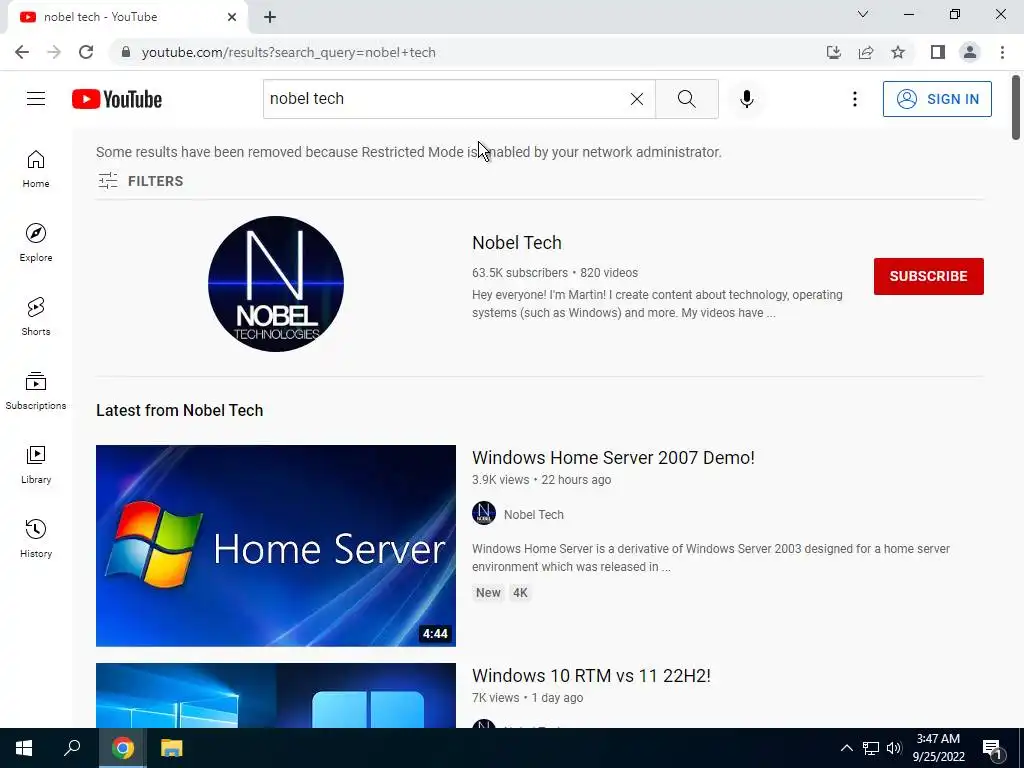Click the share page icon in address bar
This screenshot has height=768, width=1024.
pyautogui.click(x=866, y=52)
